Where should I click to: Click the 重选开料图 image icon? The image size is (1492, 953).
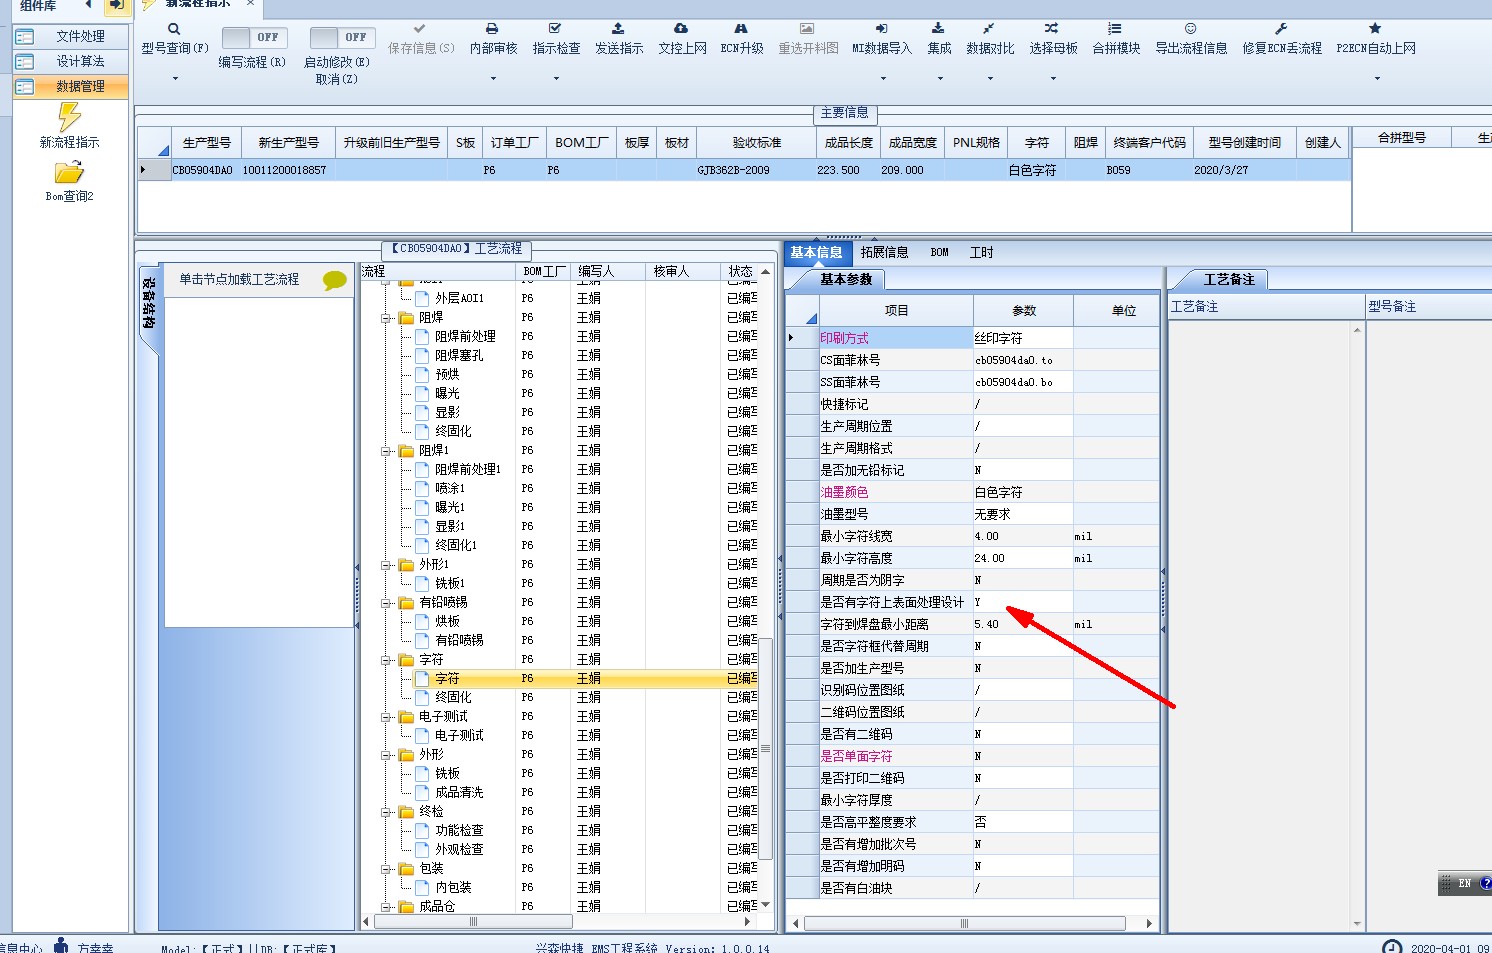(x=807, y=29)
